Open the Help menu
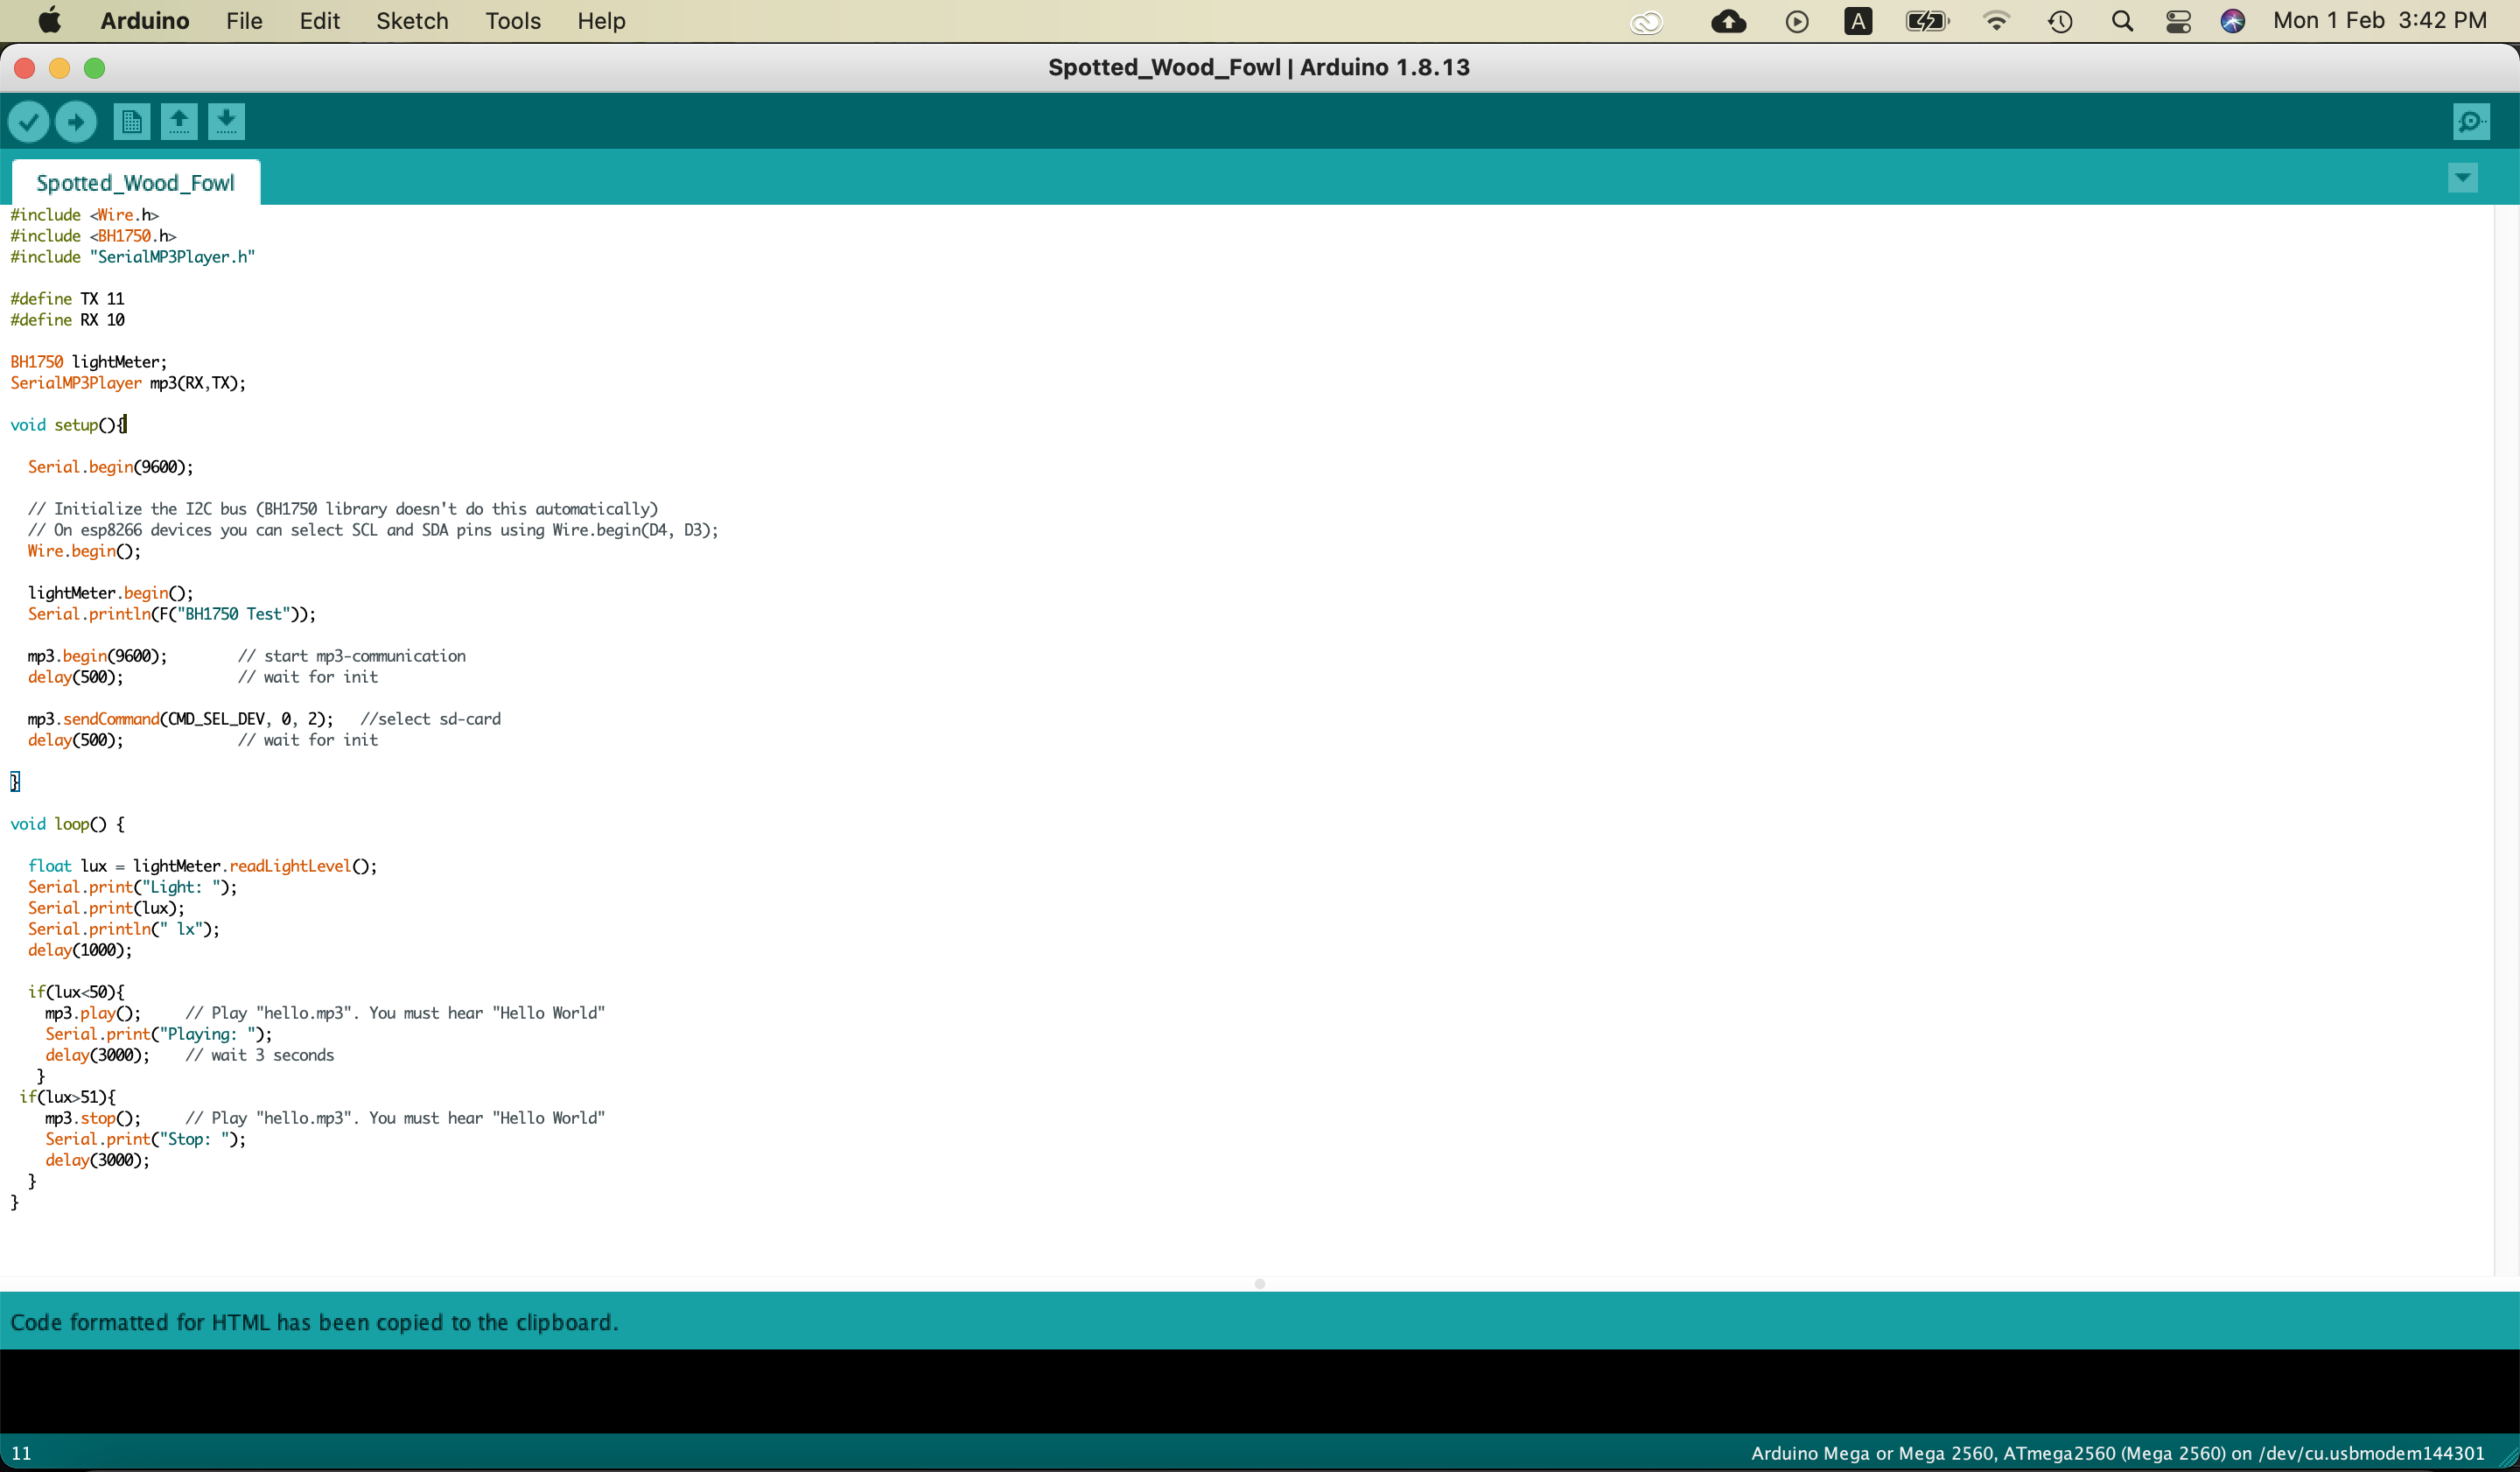Screen dimensions: 2520x1472 coord(601,21)
